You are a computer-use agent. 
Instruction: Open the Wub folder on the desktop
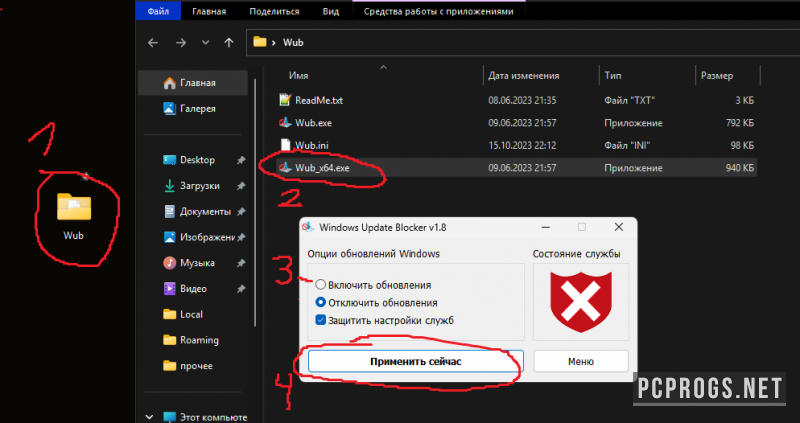pyautogui.click(x=74, y=207)
